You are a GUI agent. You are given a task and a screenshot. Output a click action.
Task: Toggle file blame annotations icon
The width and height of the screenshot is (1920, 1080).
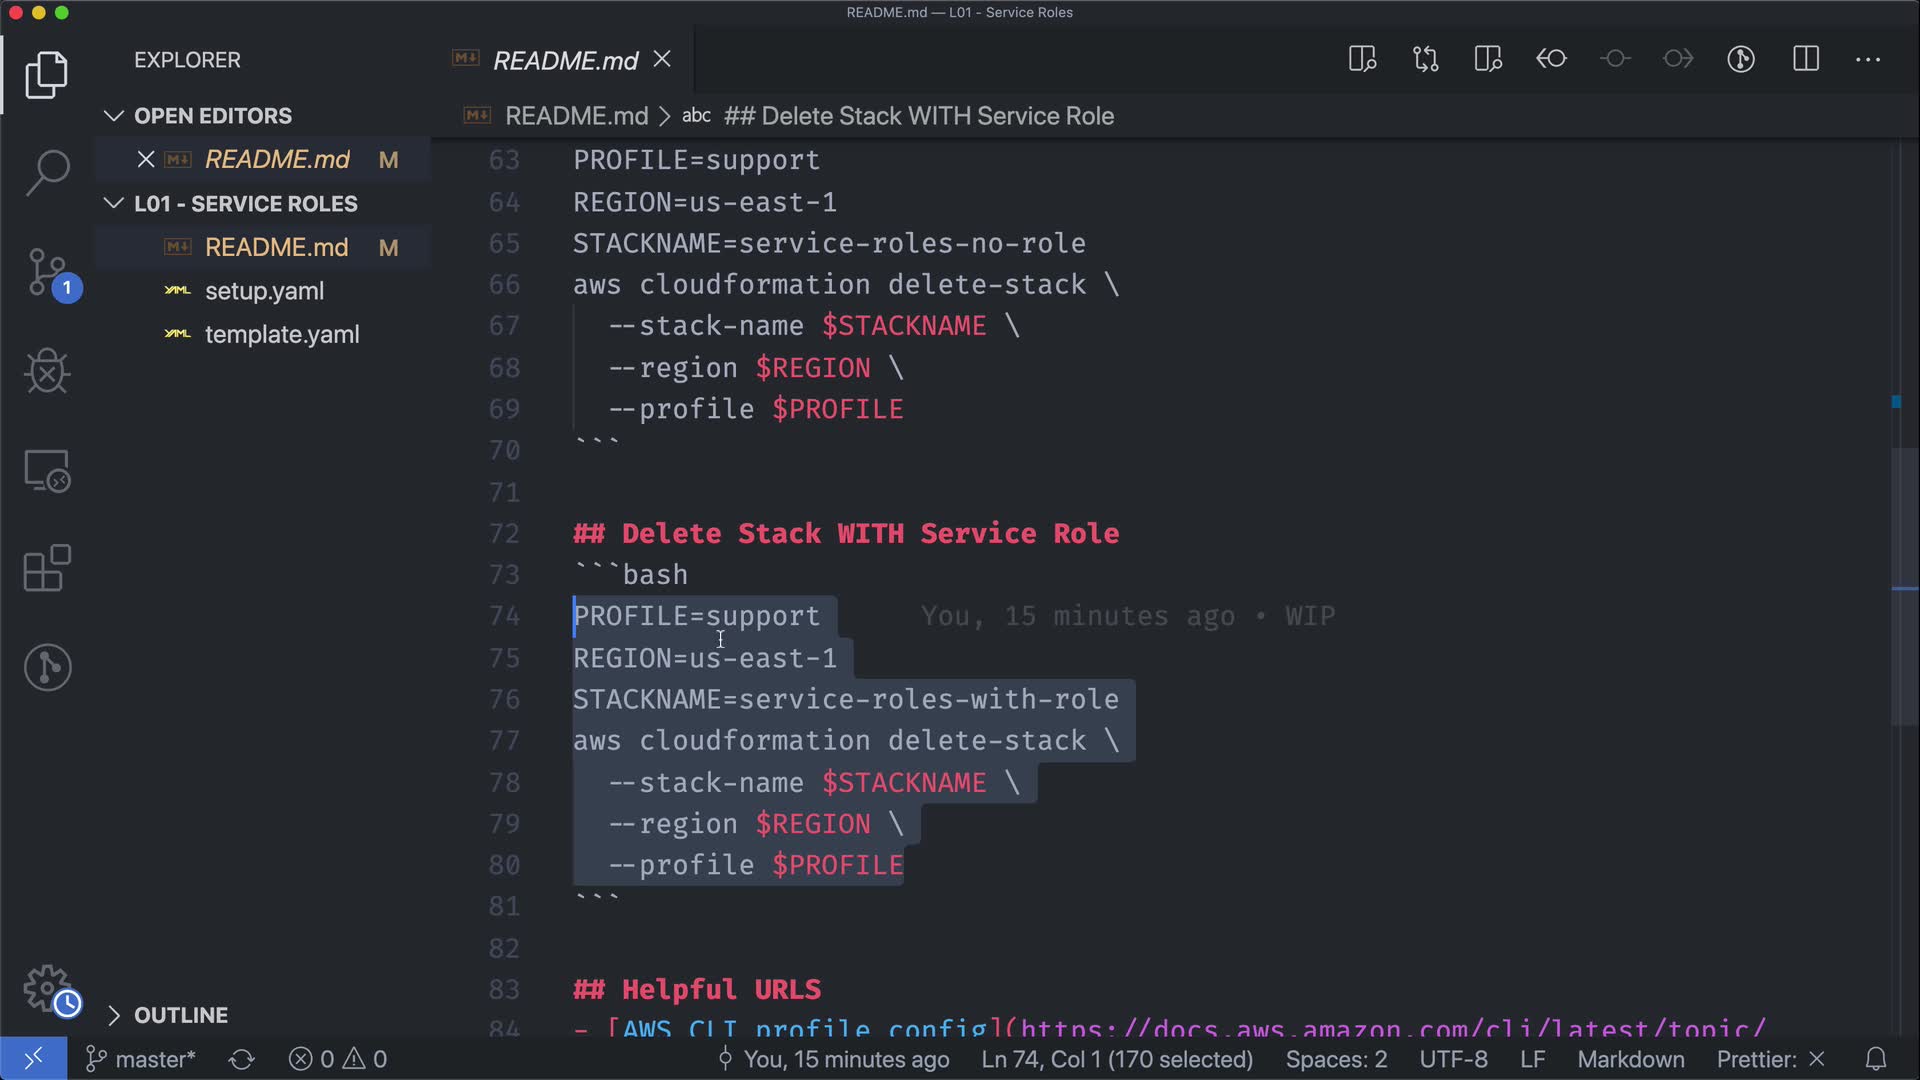(1741, 59)
